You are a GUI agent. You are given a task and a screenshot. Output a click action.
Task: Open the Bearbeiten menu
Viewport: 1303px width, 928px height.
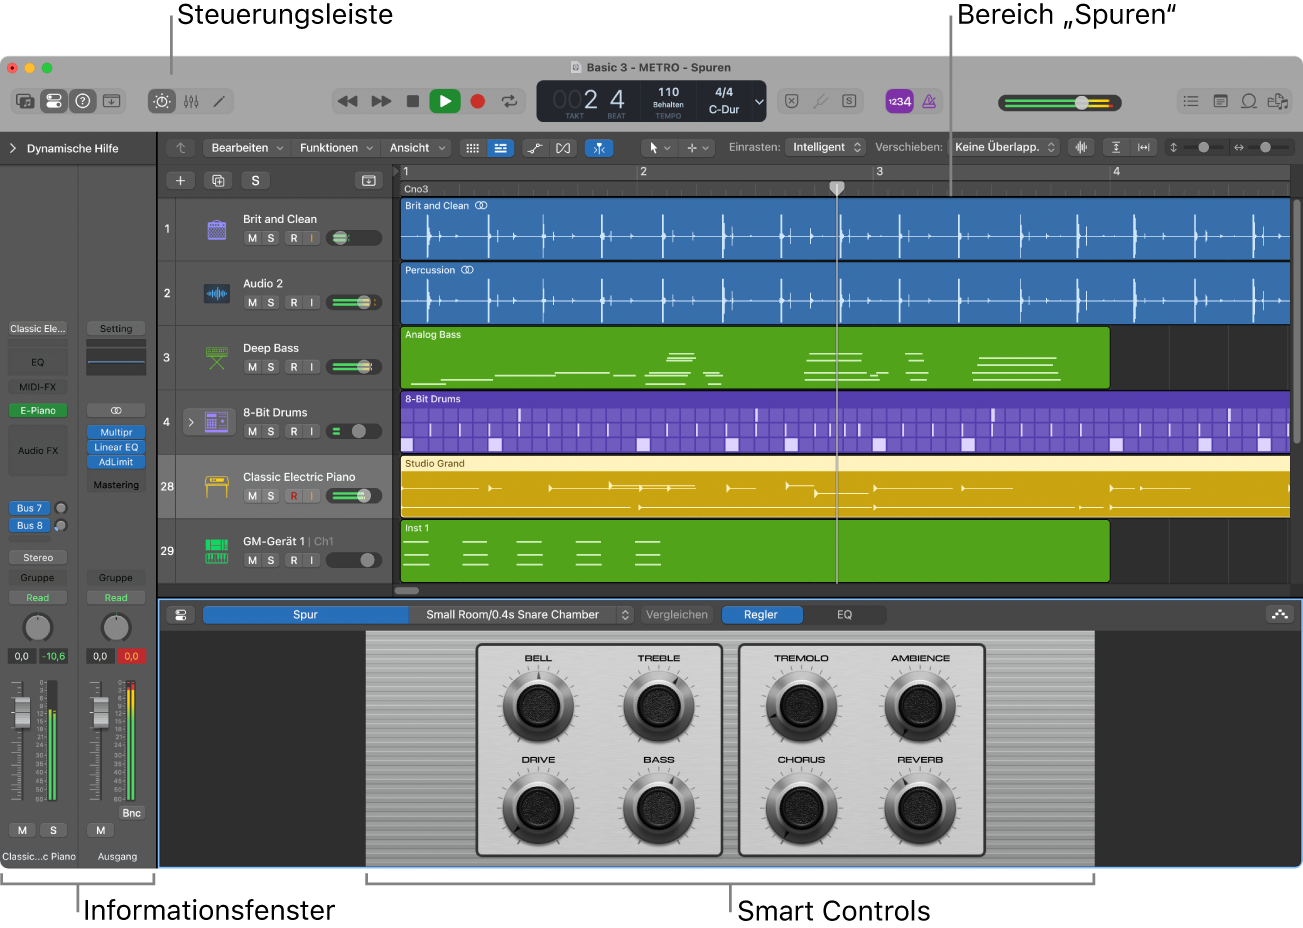point(247,148)
